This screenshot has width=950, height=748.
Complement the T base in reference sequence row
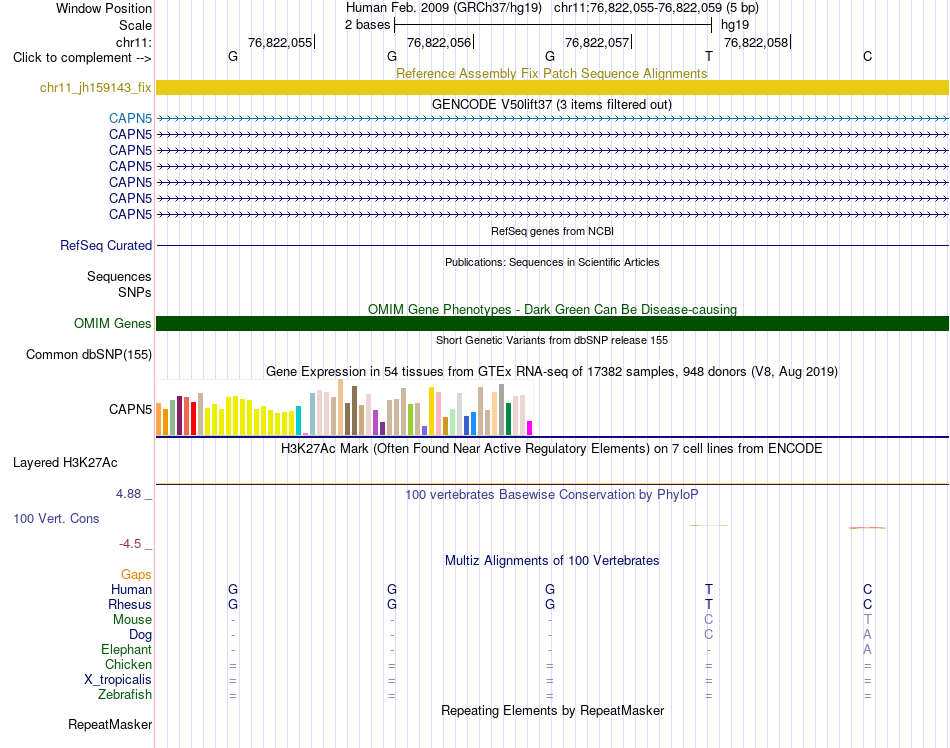[709, 56]
